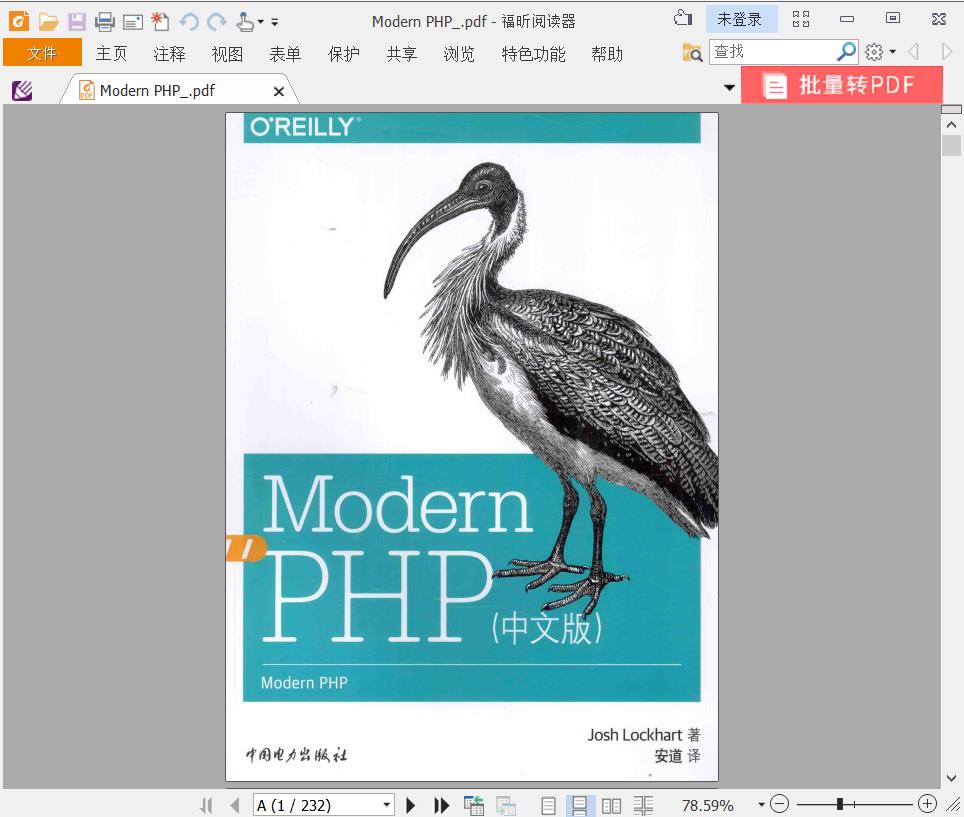
Task: Click the Foxit Reader app logo icon
Action: [x=18, y=22]
